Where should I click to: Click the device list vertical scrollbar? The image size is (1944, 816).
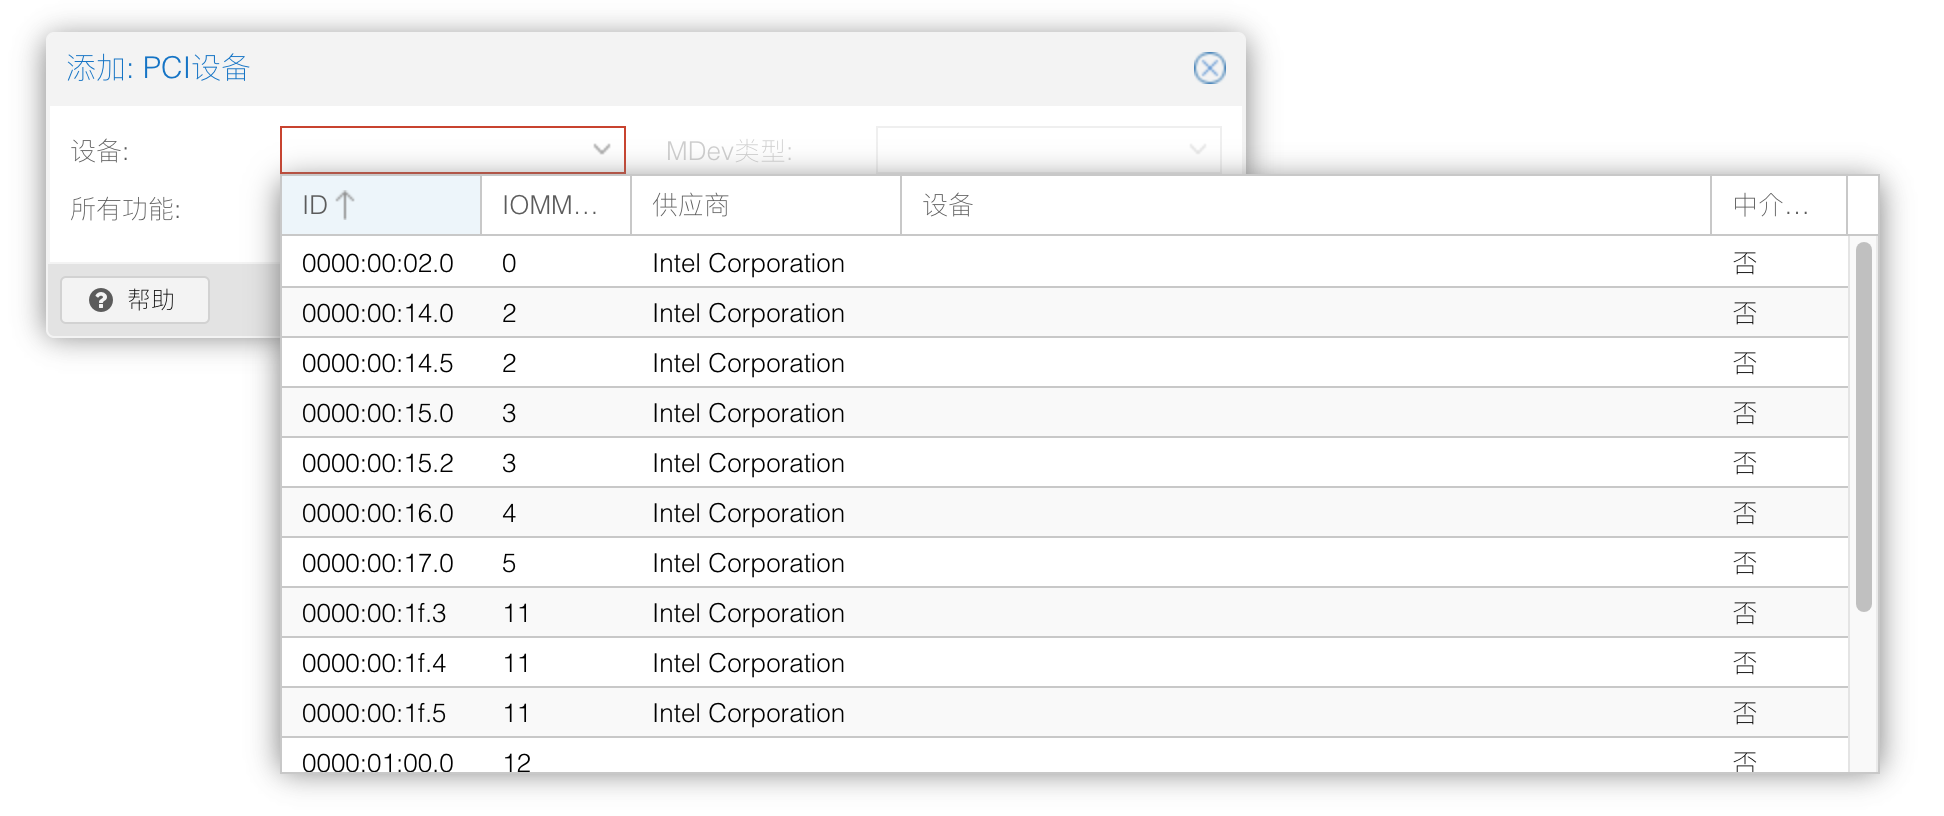tap(1863, 426)
